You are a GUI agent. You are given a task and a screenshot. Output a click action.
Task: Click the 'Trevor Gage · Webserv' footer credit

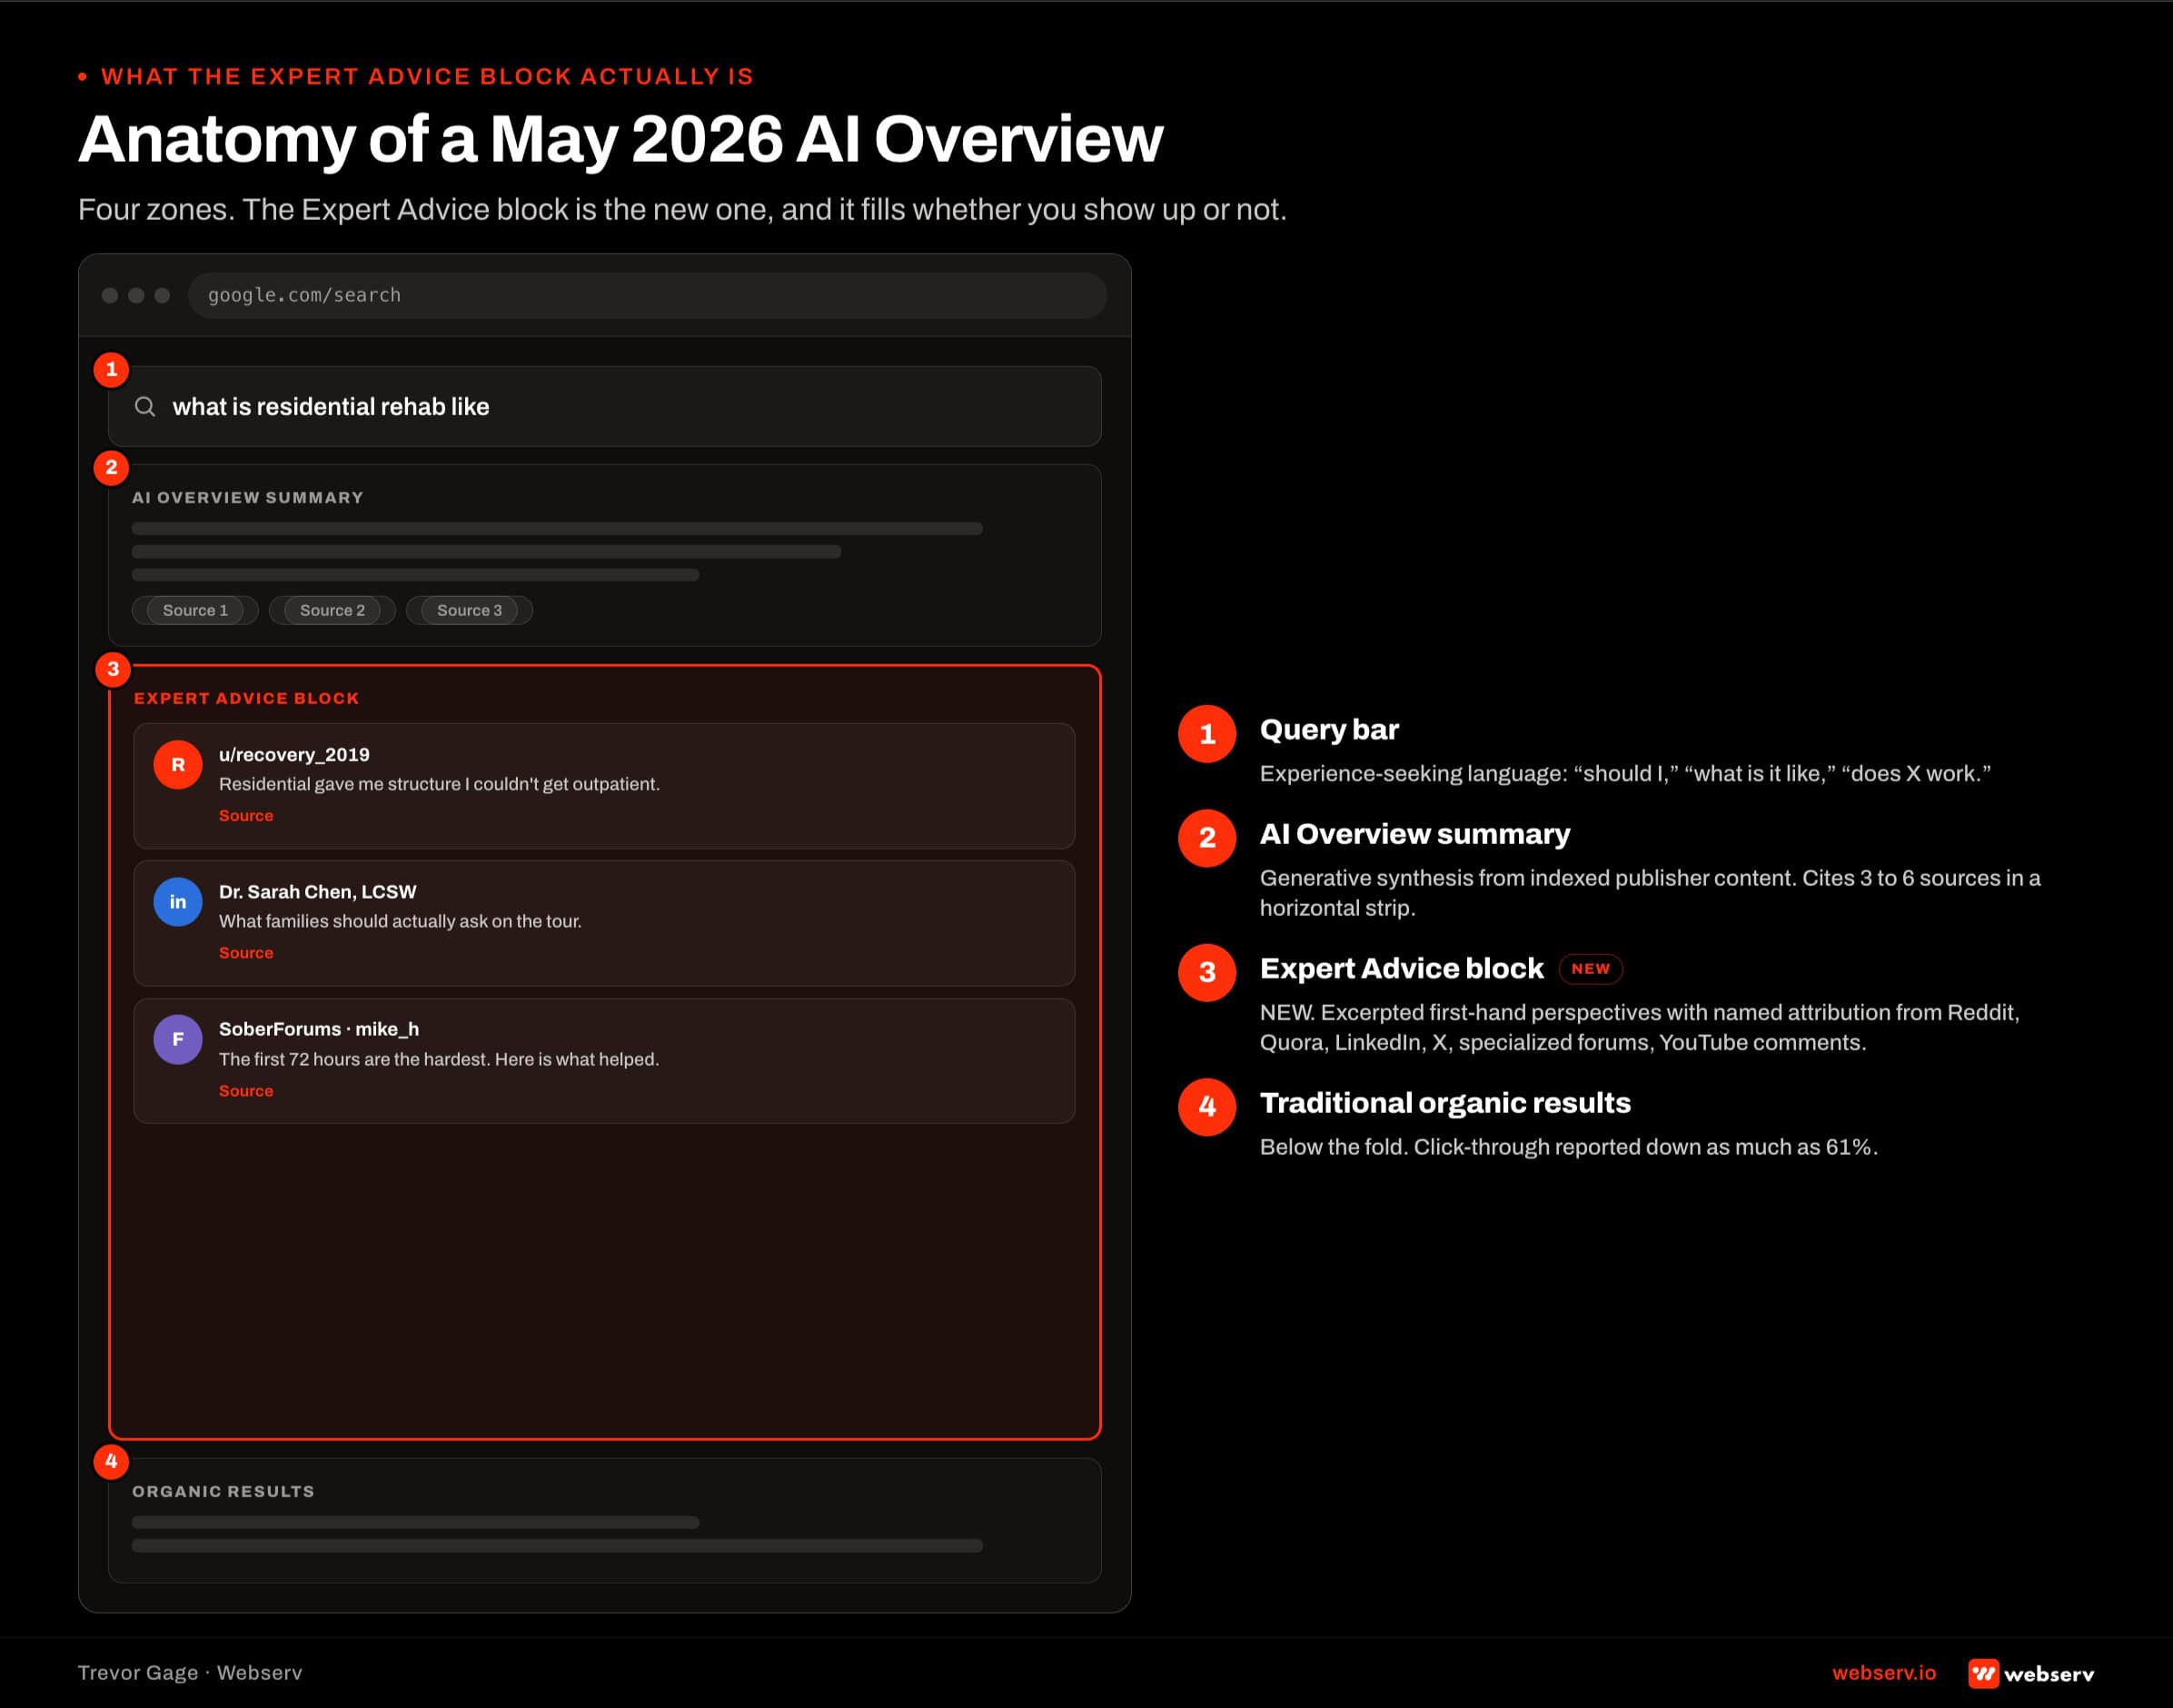click(190, 1673)
